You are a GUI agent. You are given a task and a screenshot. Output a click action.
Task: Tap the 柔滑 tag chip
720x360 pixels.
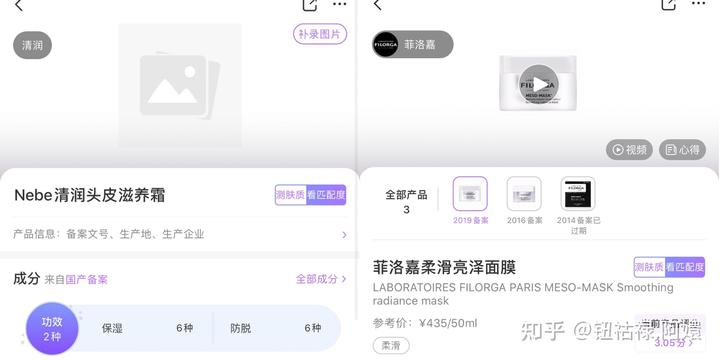[x=391, y=346]
